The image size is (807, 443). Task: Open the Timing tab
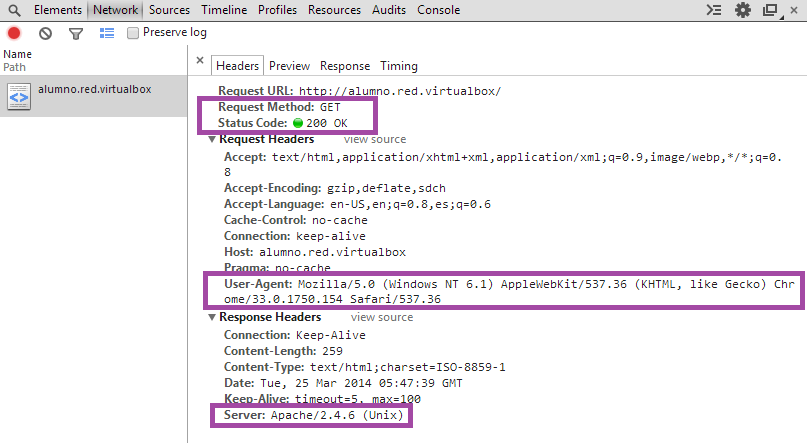[398, 66]
